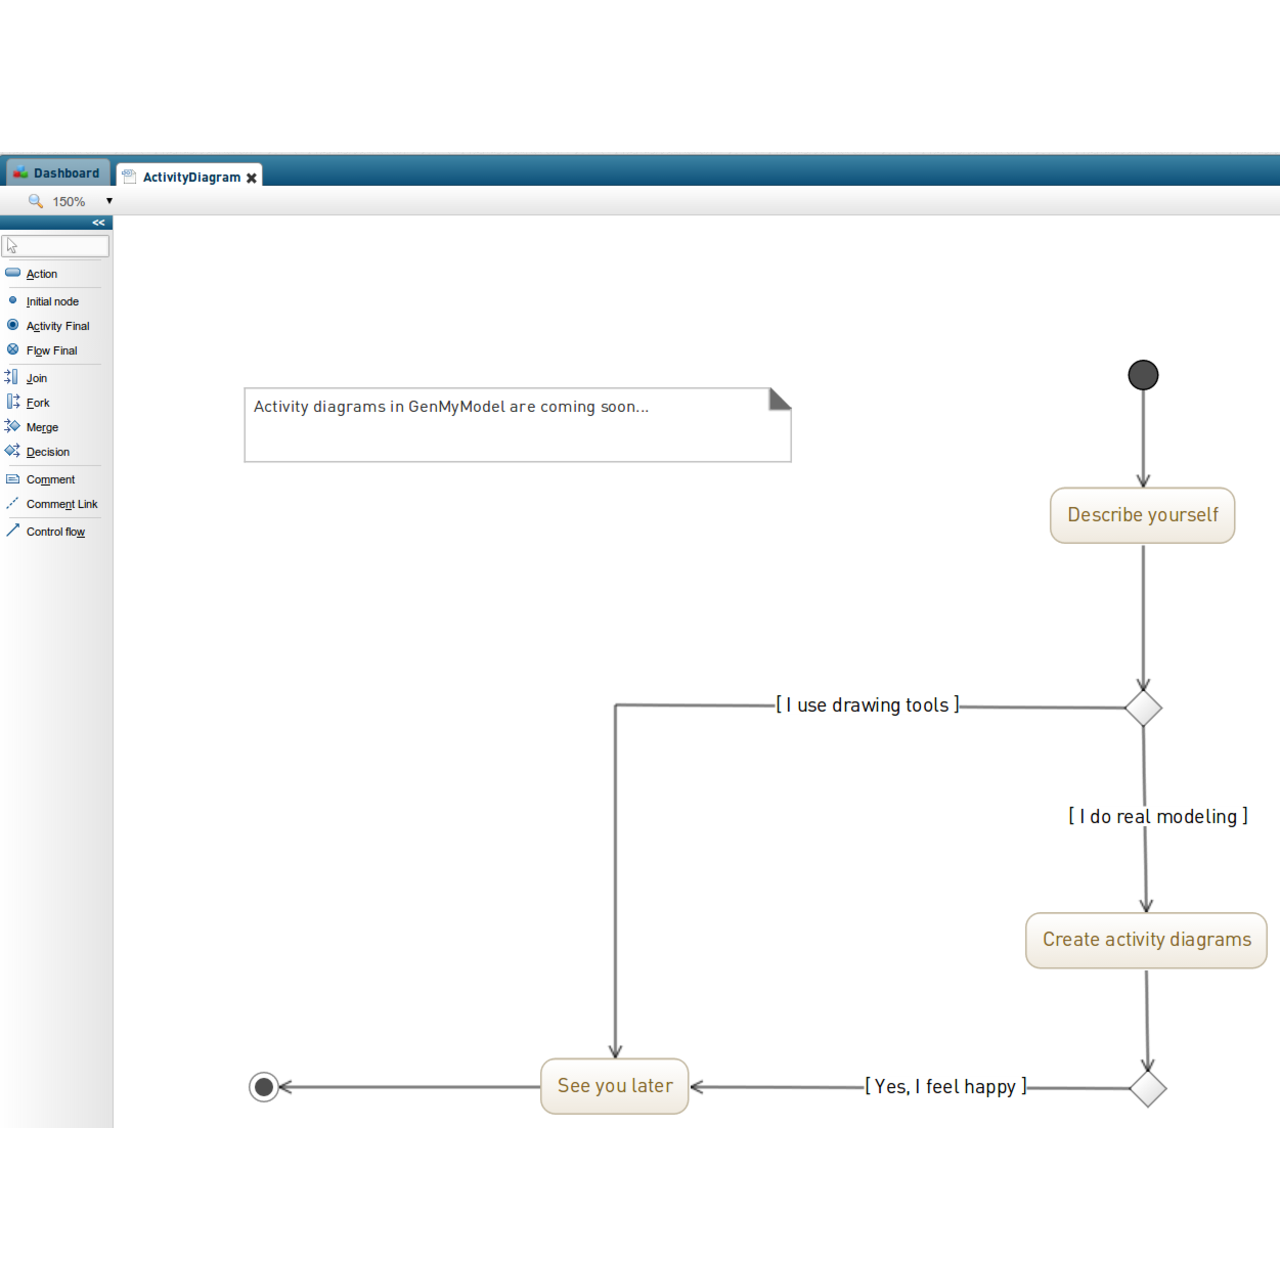
Task: Click the zoom magnifier icon
Action: pos(36,201)
